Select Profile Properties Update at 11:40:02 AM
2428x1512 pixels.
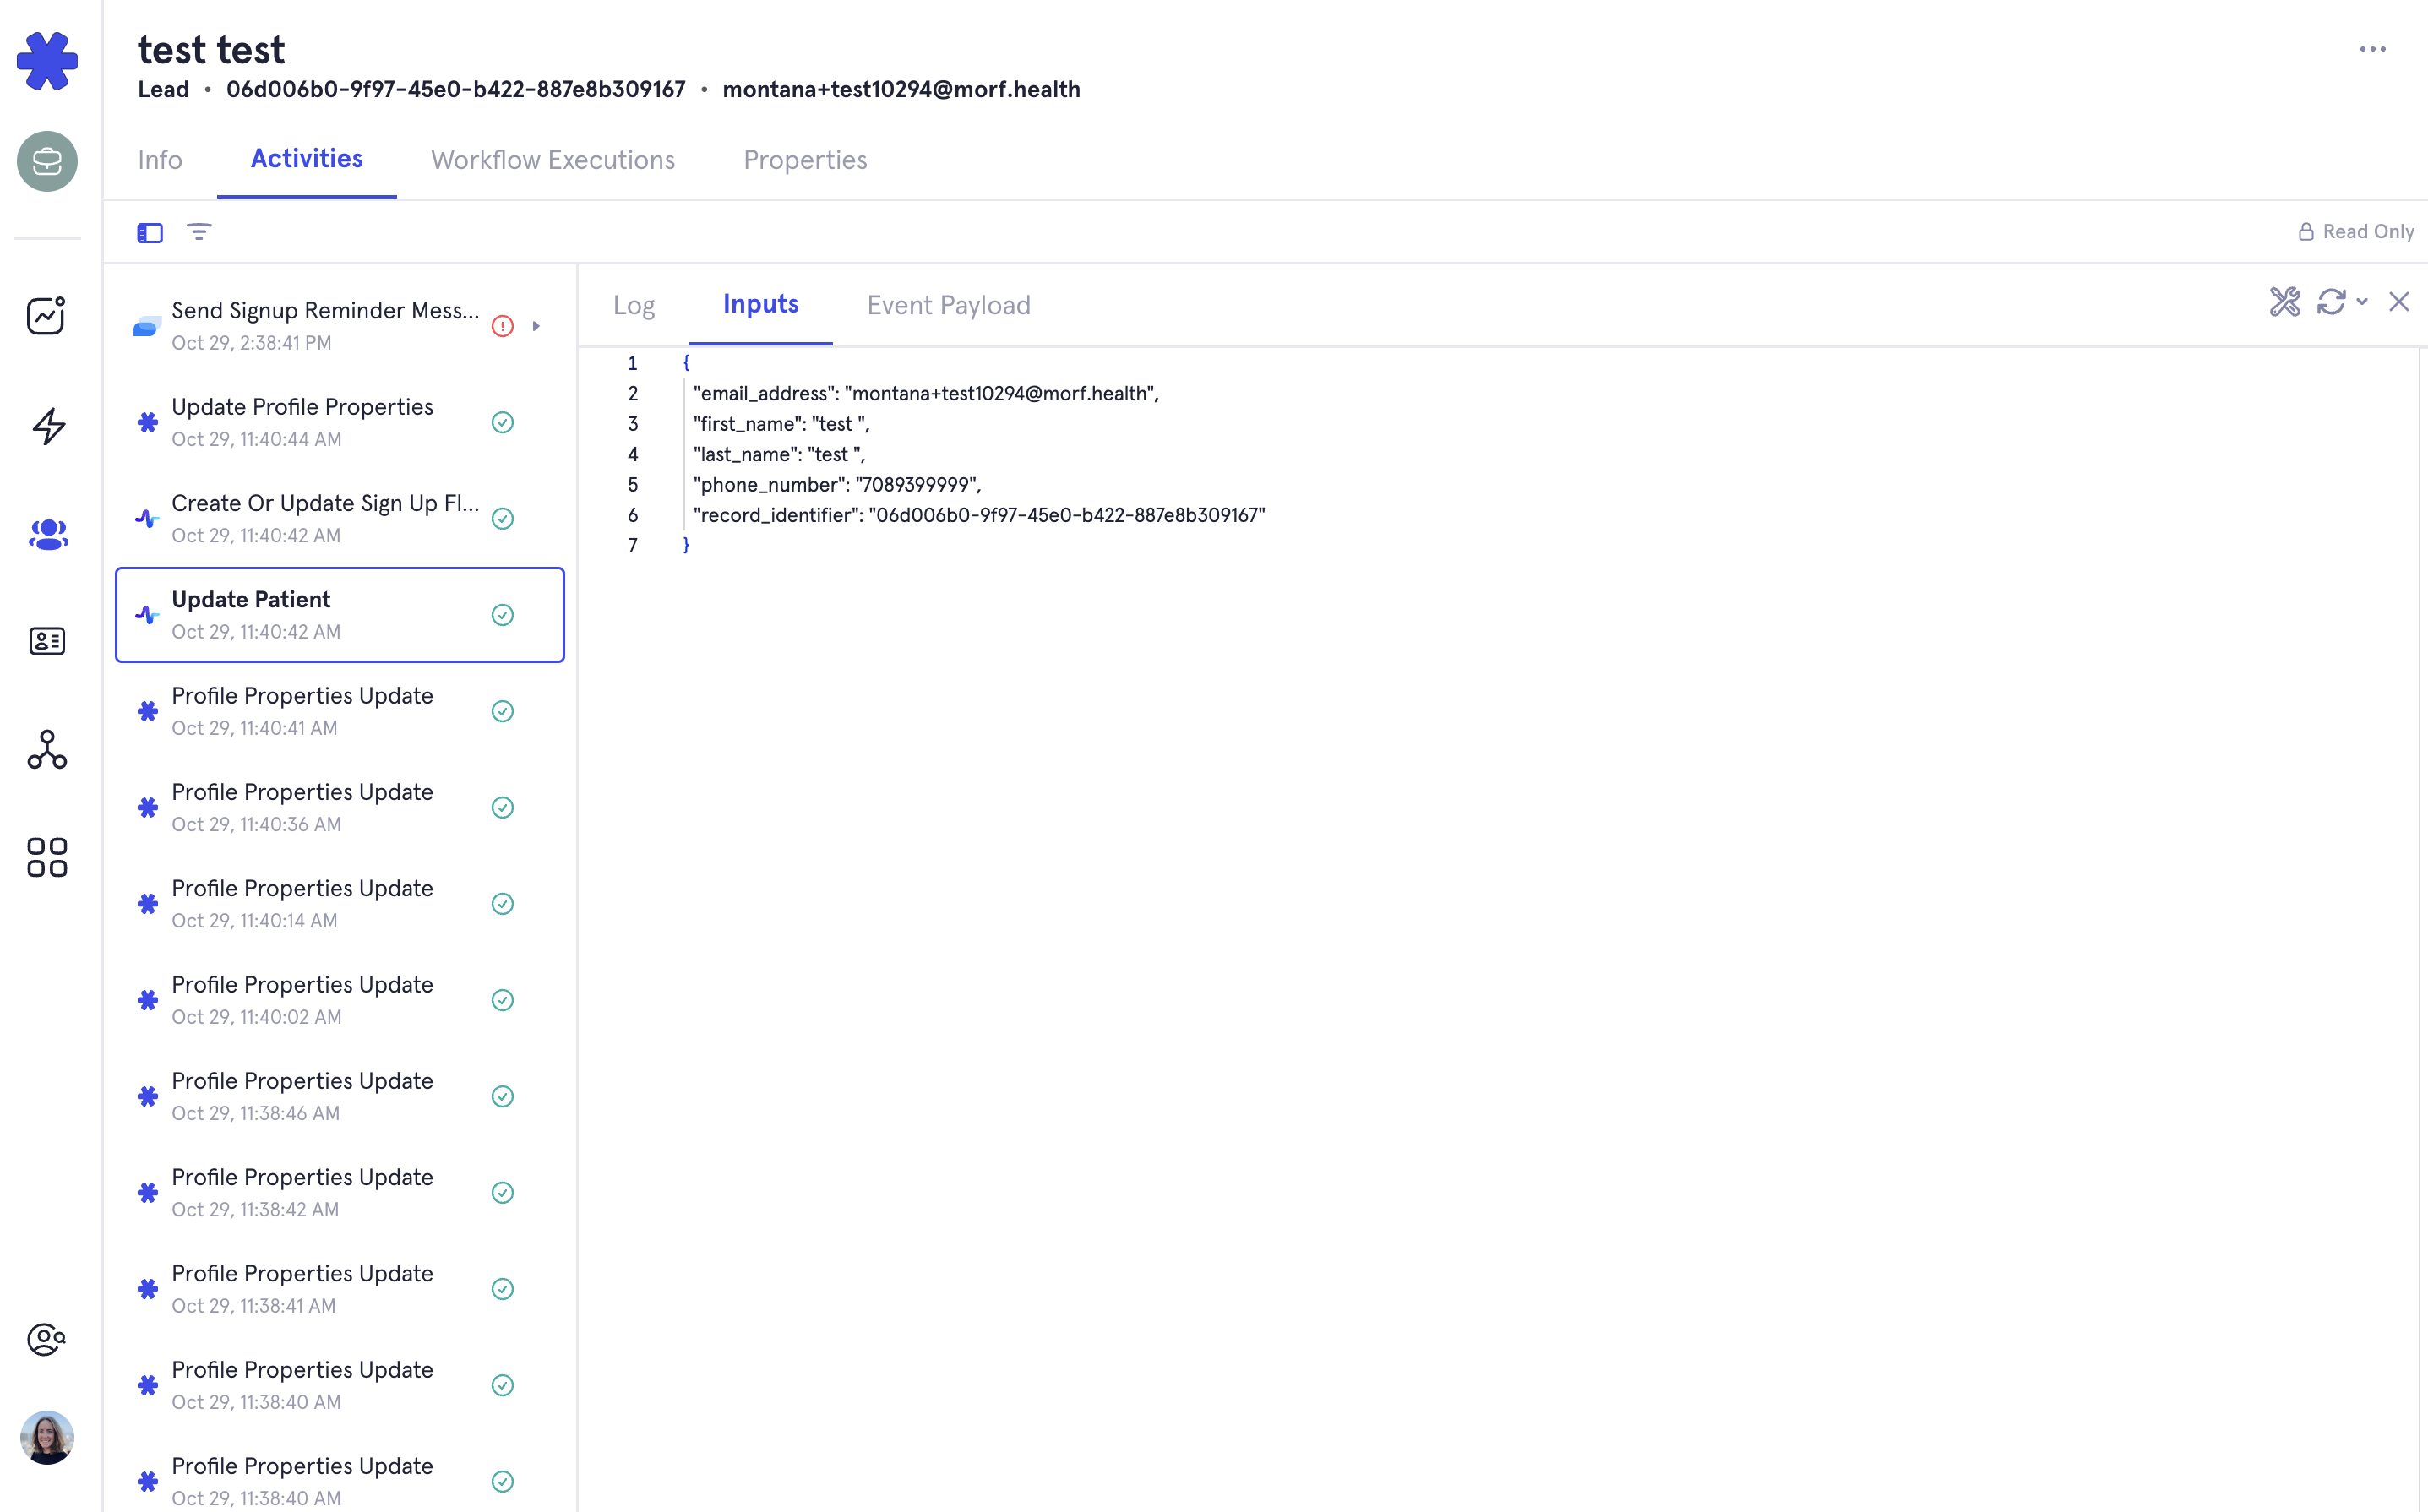click(340, 1000)
